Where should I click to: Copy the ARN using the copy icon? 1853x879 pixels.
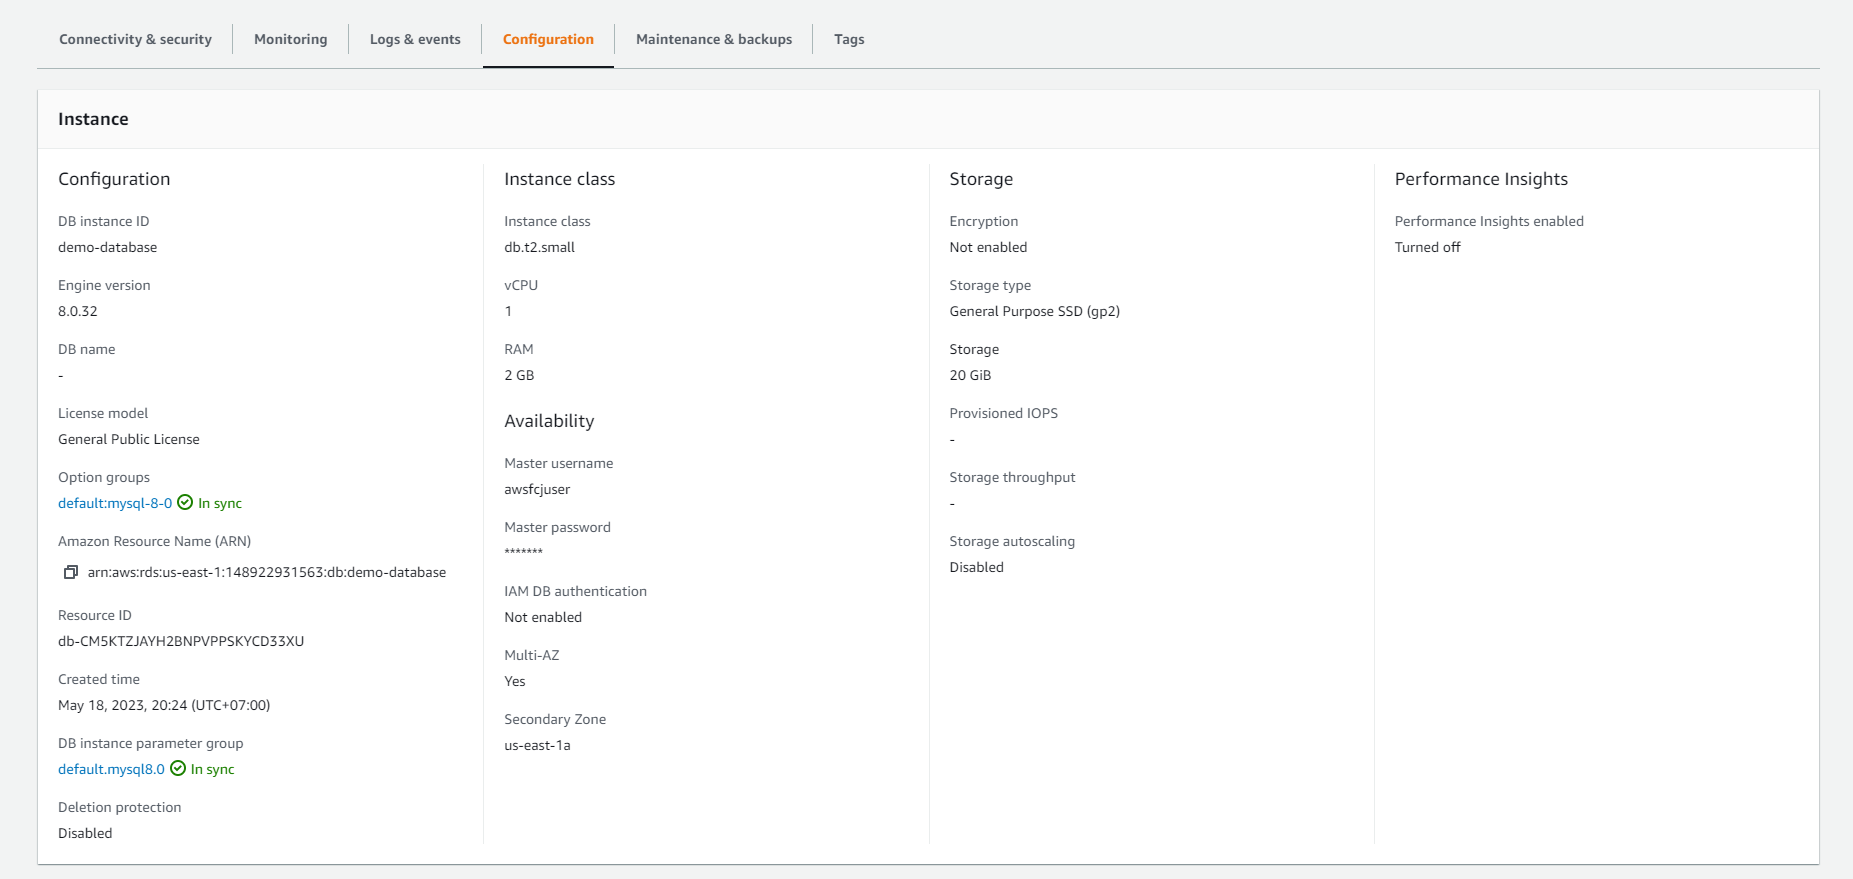pos(71,572)
